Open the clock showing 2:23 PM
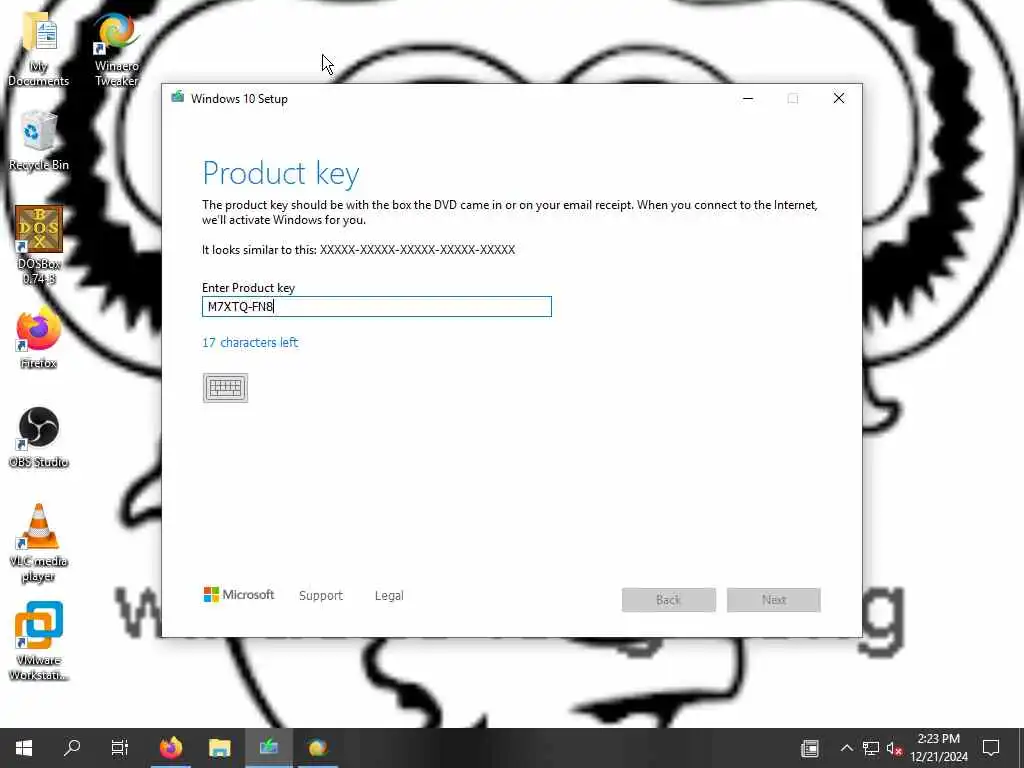1024x768 pixels. [x=939, y=748]
